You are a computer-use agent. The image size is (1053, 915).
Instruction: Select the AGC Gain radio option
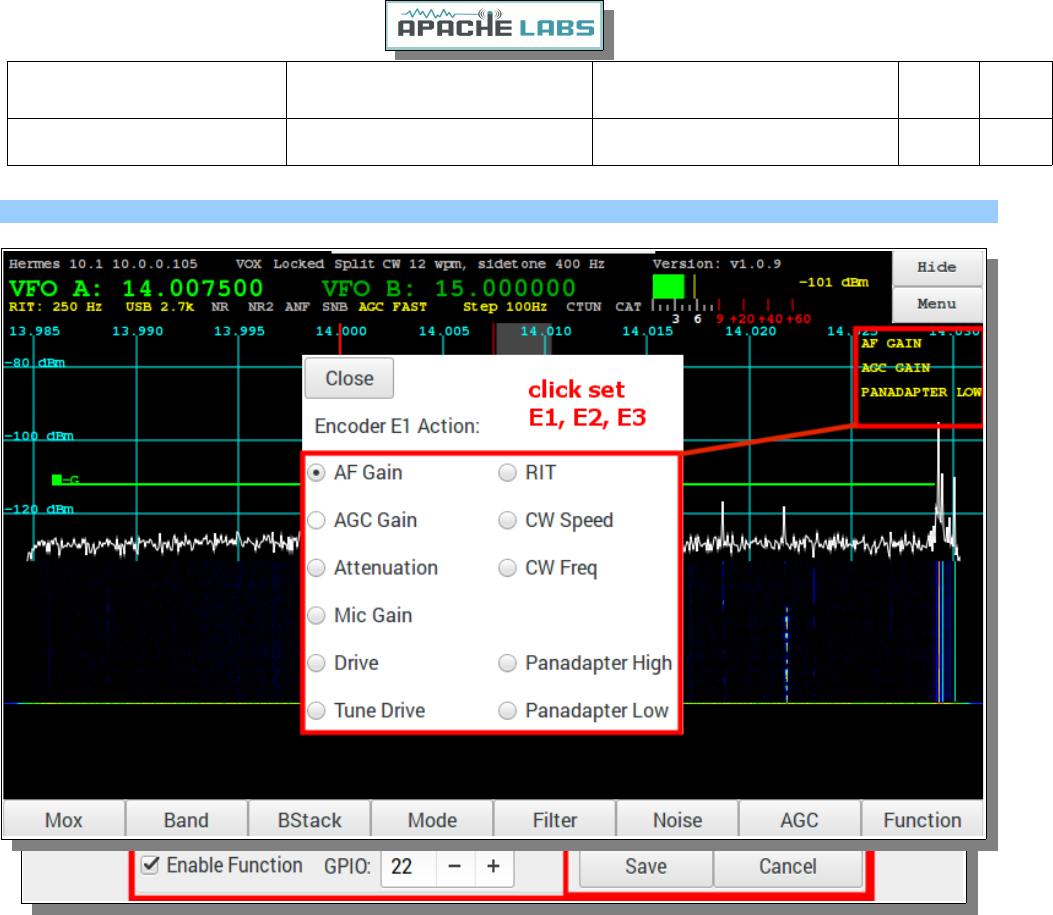click(x=316, y=520)
